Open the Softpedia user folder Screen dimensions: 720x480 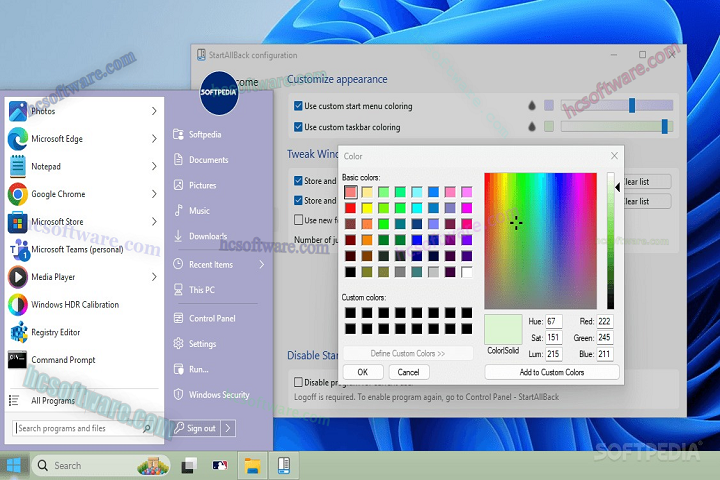197,135
